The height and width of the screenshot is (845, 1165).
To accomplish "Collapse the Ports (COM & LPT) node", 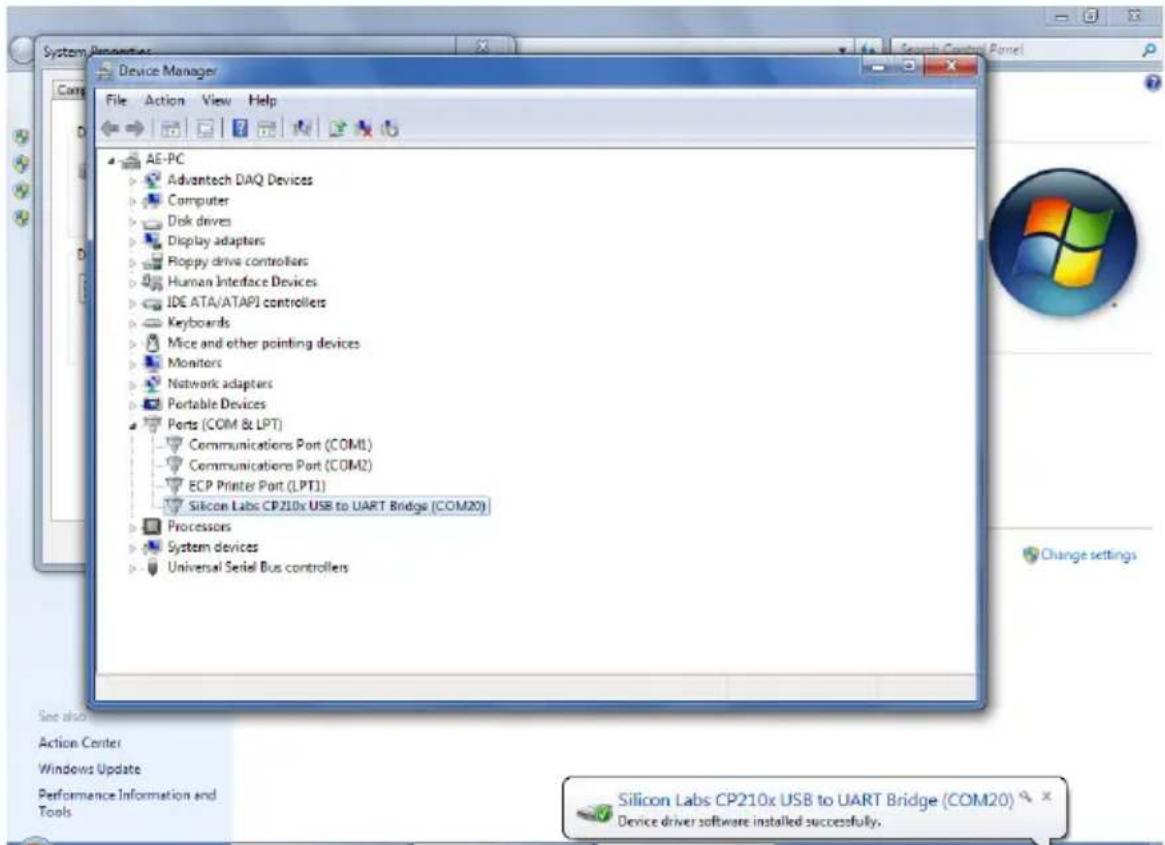I will click(132, 425).
